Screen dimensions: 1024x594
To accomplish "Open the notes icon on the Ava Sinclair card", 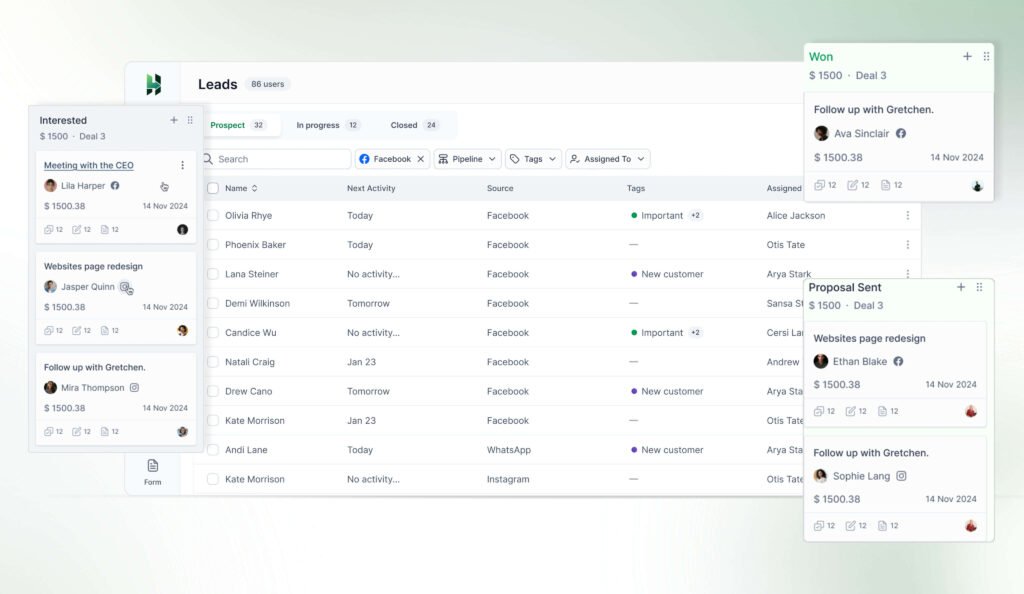I will click(887, 185).
